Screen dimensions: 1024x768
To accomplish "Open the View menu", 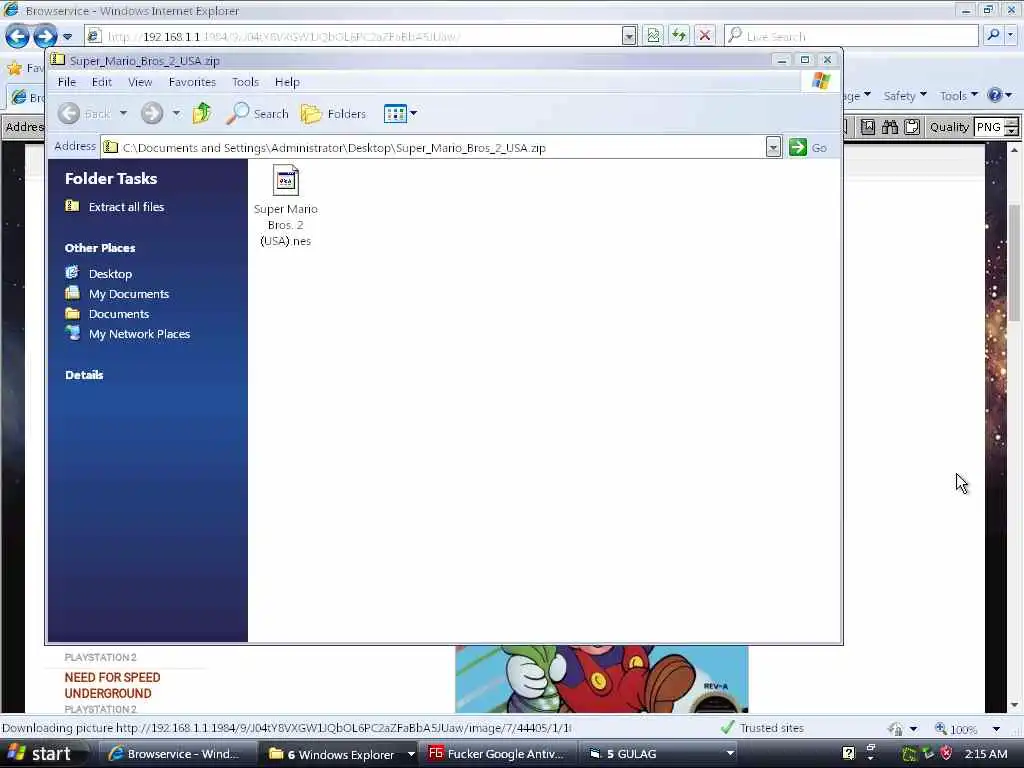I will point(140,82).
